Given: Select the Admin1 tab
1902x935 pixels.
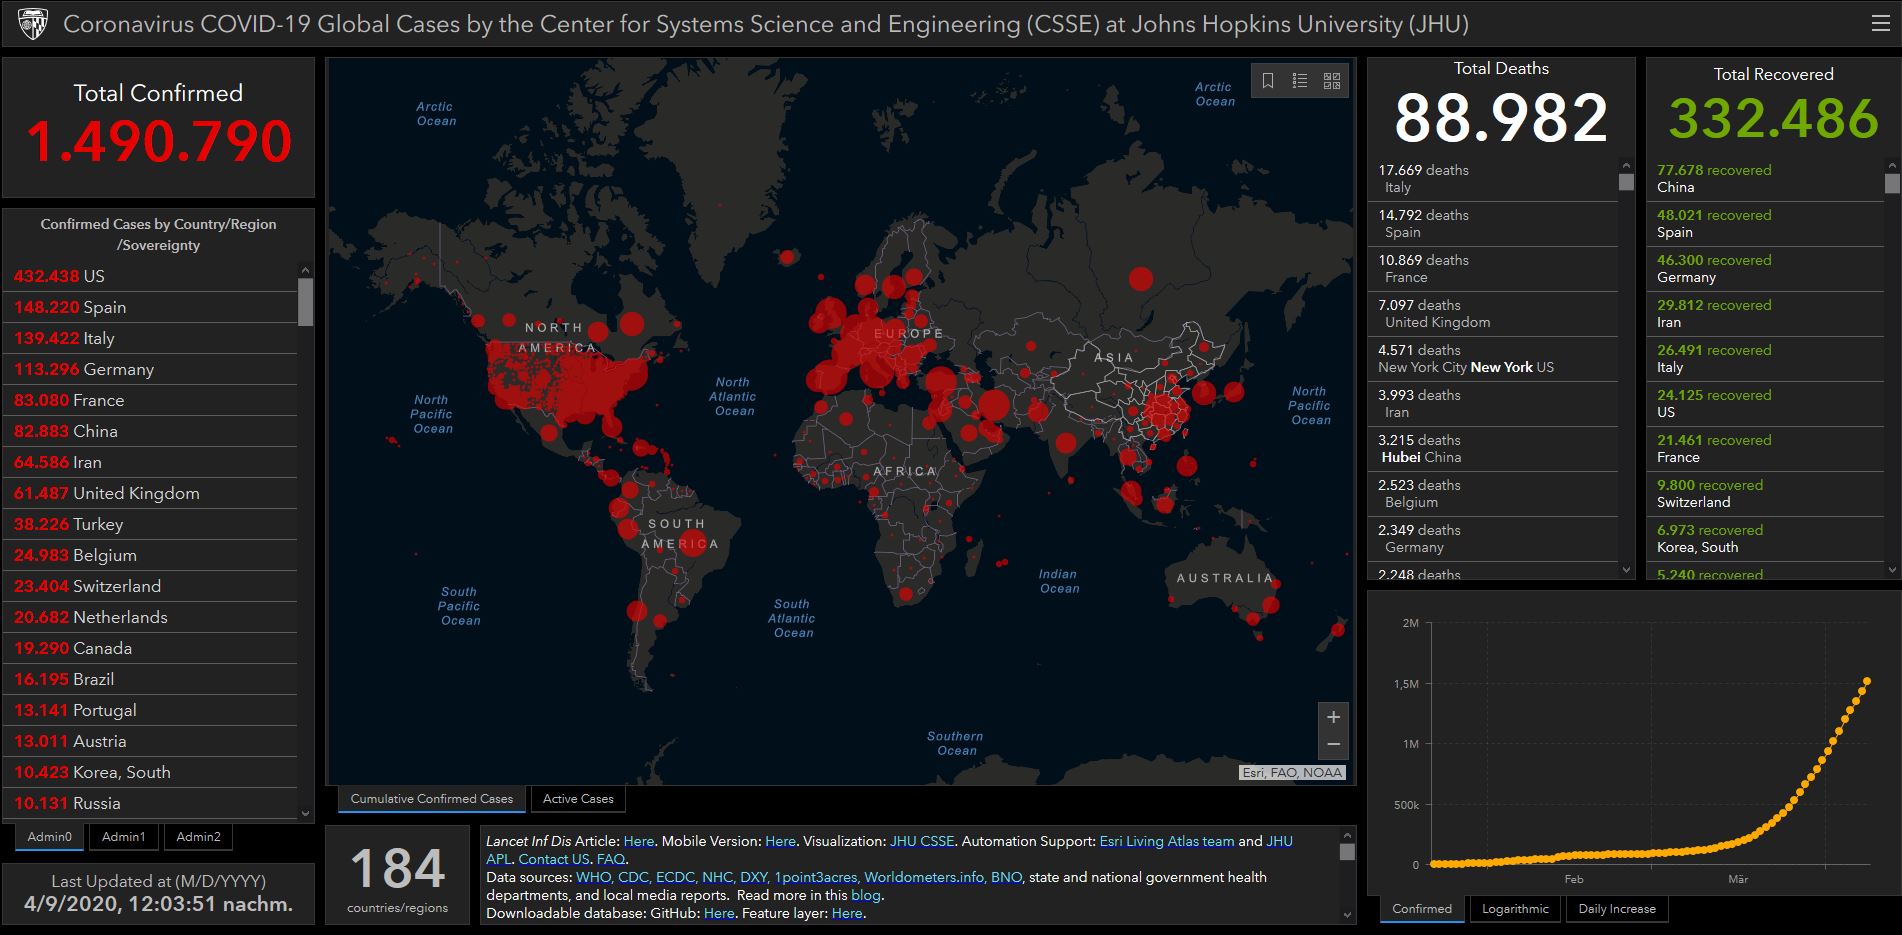Looking at the screenshot, I should [x=123, y=837].
